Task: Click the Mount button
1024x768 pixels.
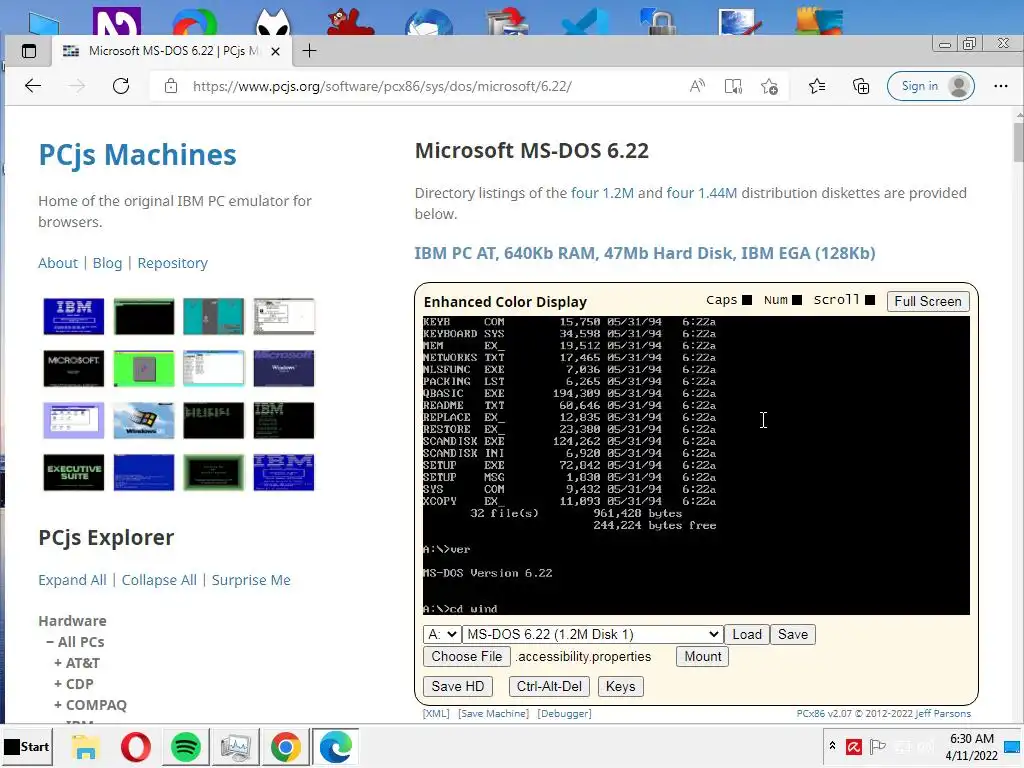Action: click(x=703, y=656)
